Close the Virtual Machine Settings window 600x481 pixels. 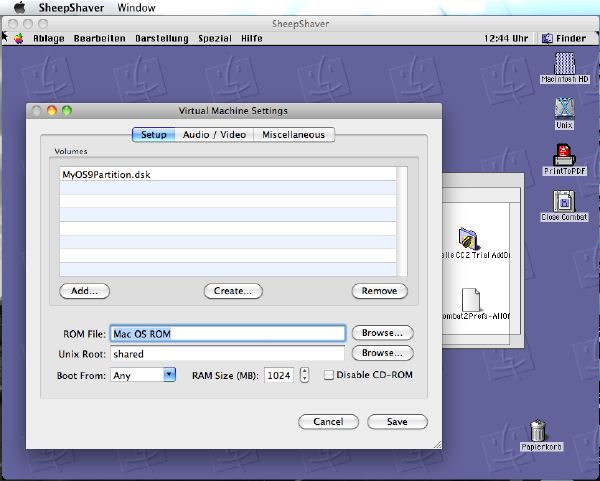36,111
